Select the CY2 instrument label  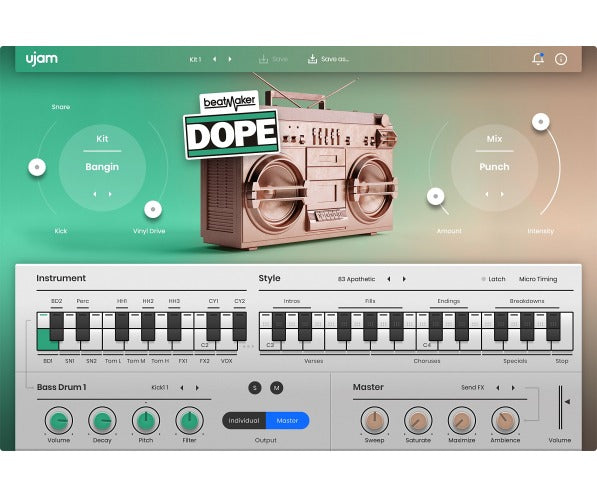[x=239, y=301]
